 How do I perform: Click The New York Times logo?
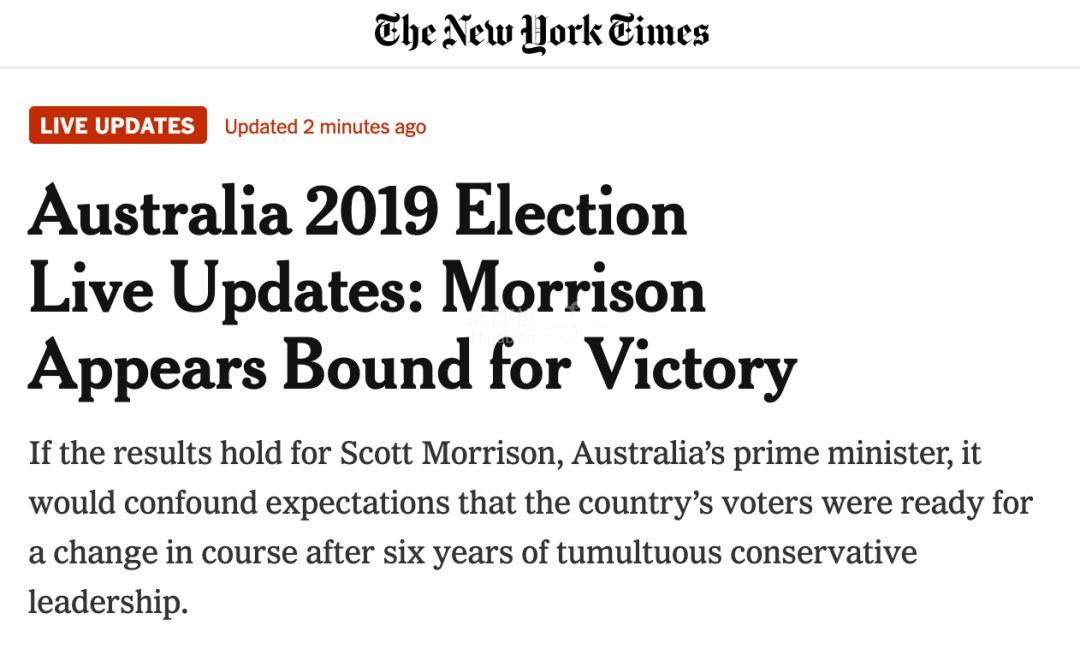pyautogui.click(x=541, y=33)
